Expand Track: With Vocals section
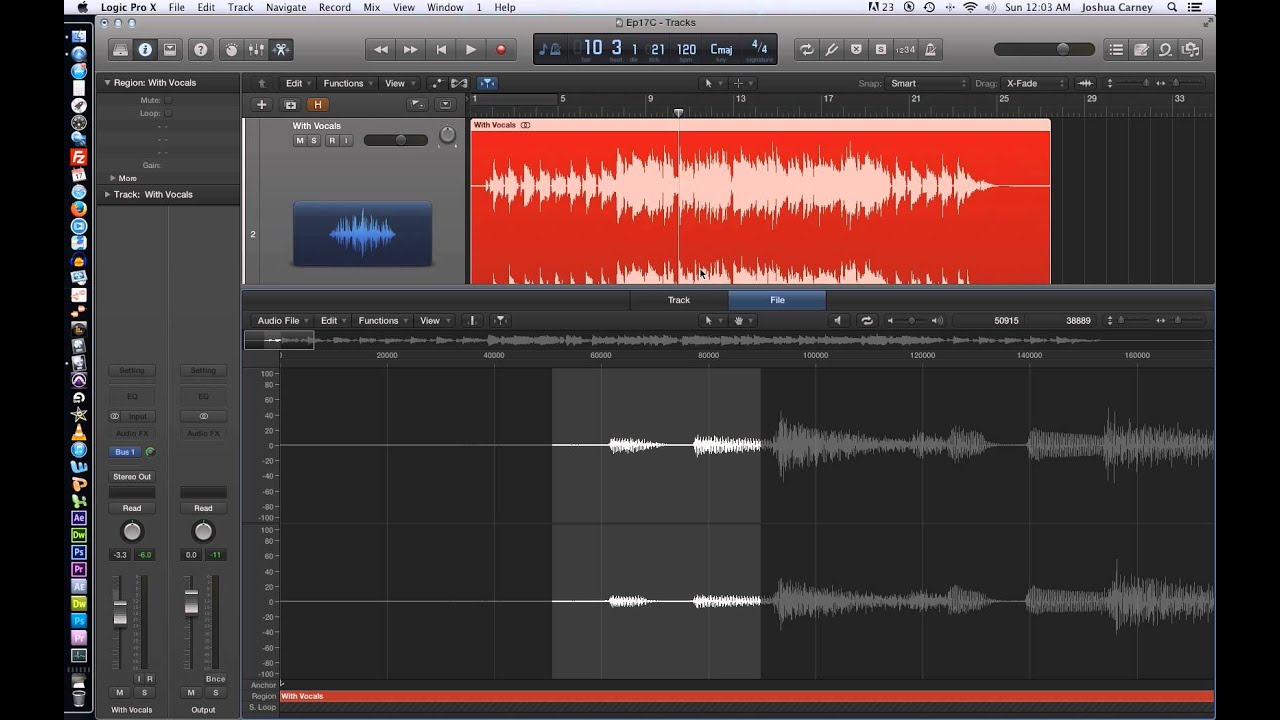Image resolution: width=1280 pixels, height=720 pixels. point(108,194)
